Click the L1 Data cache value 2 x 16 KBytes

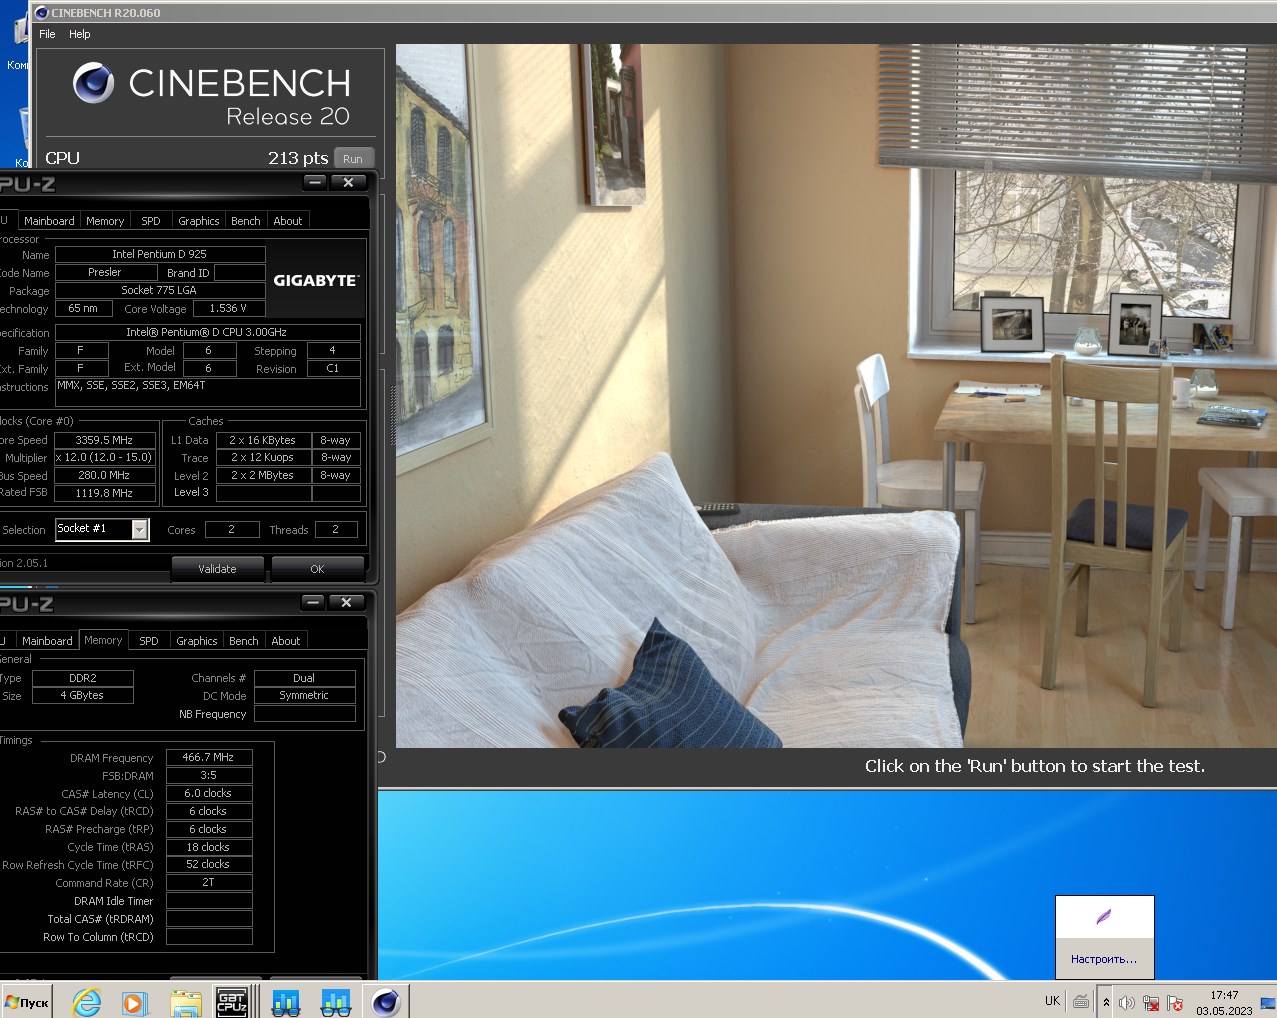263,440
